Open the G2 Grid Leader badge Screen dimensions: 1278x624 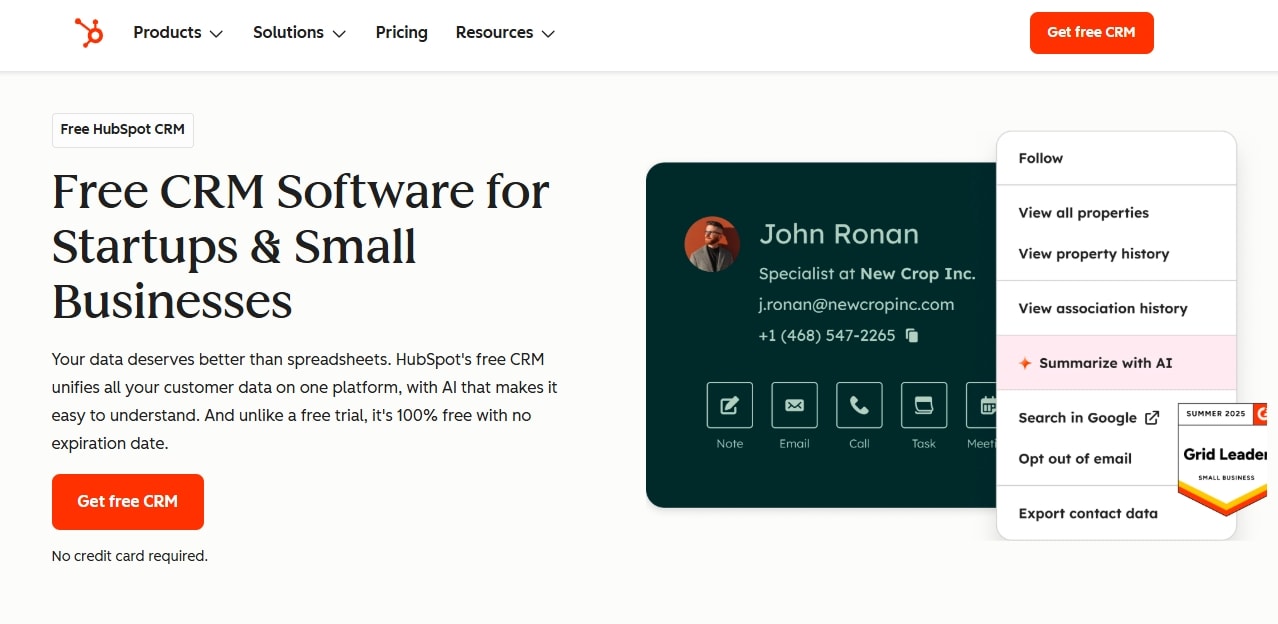pyautogui.click(x=1222, y=459)
